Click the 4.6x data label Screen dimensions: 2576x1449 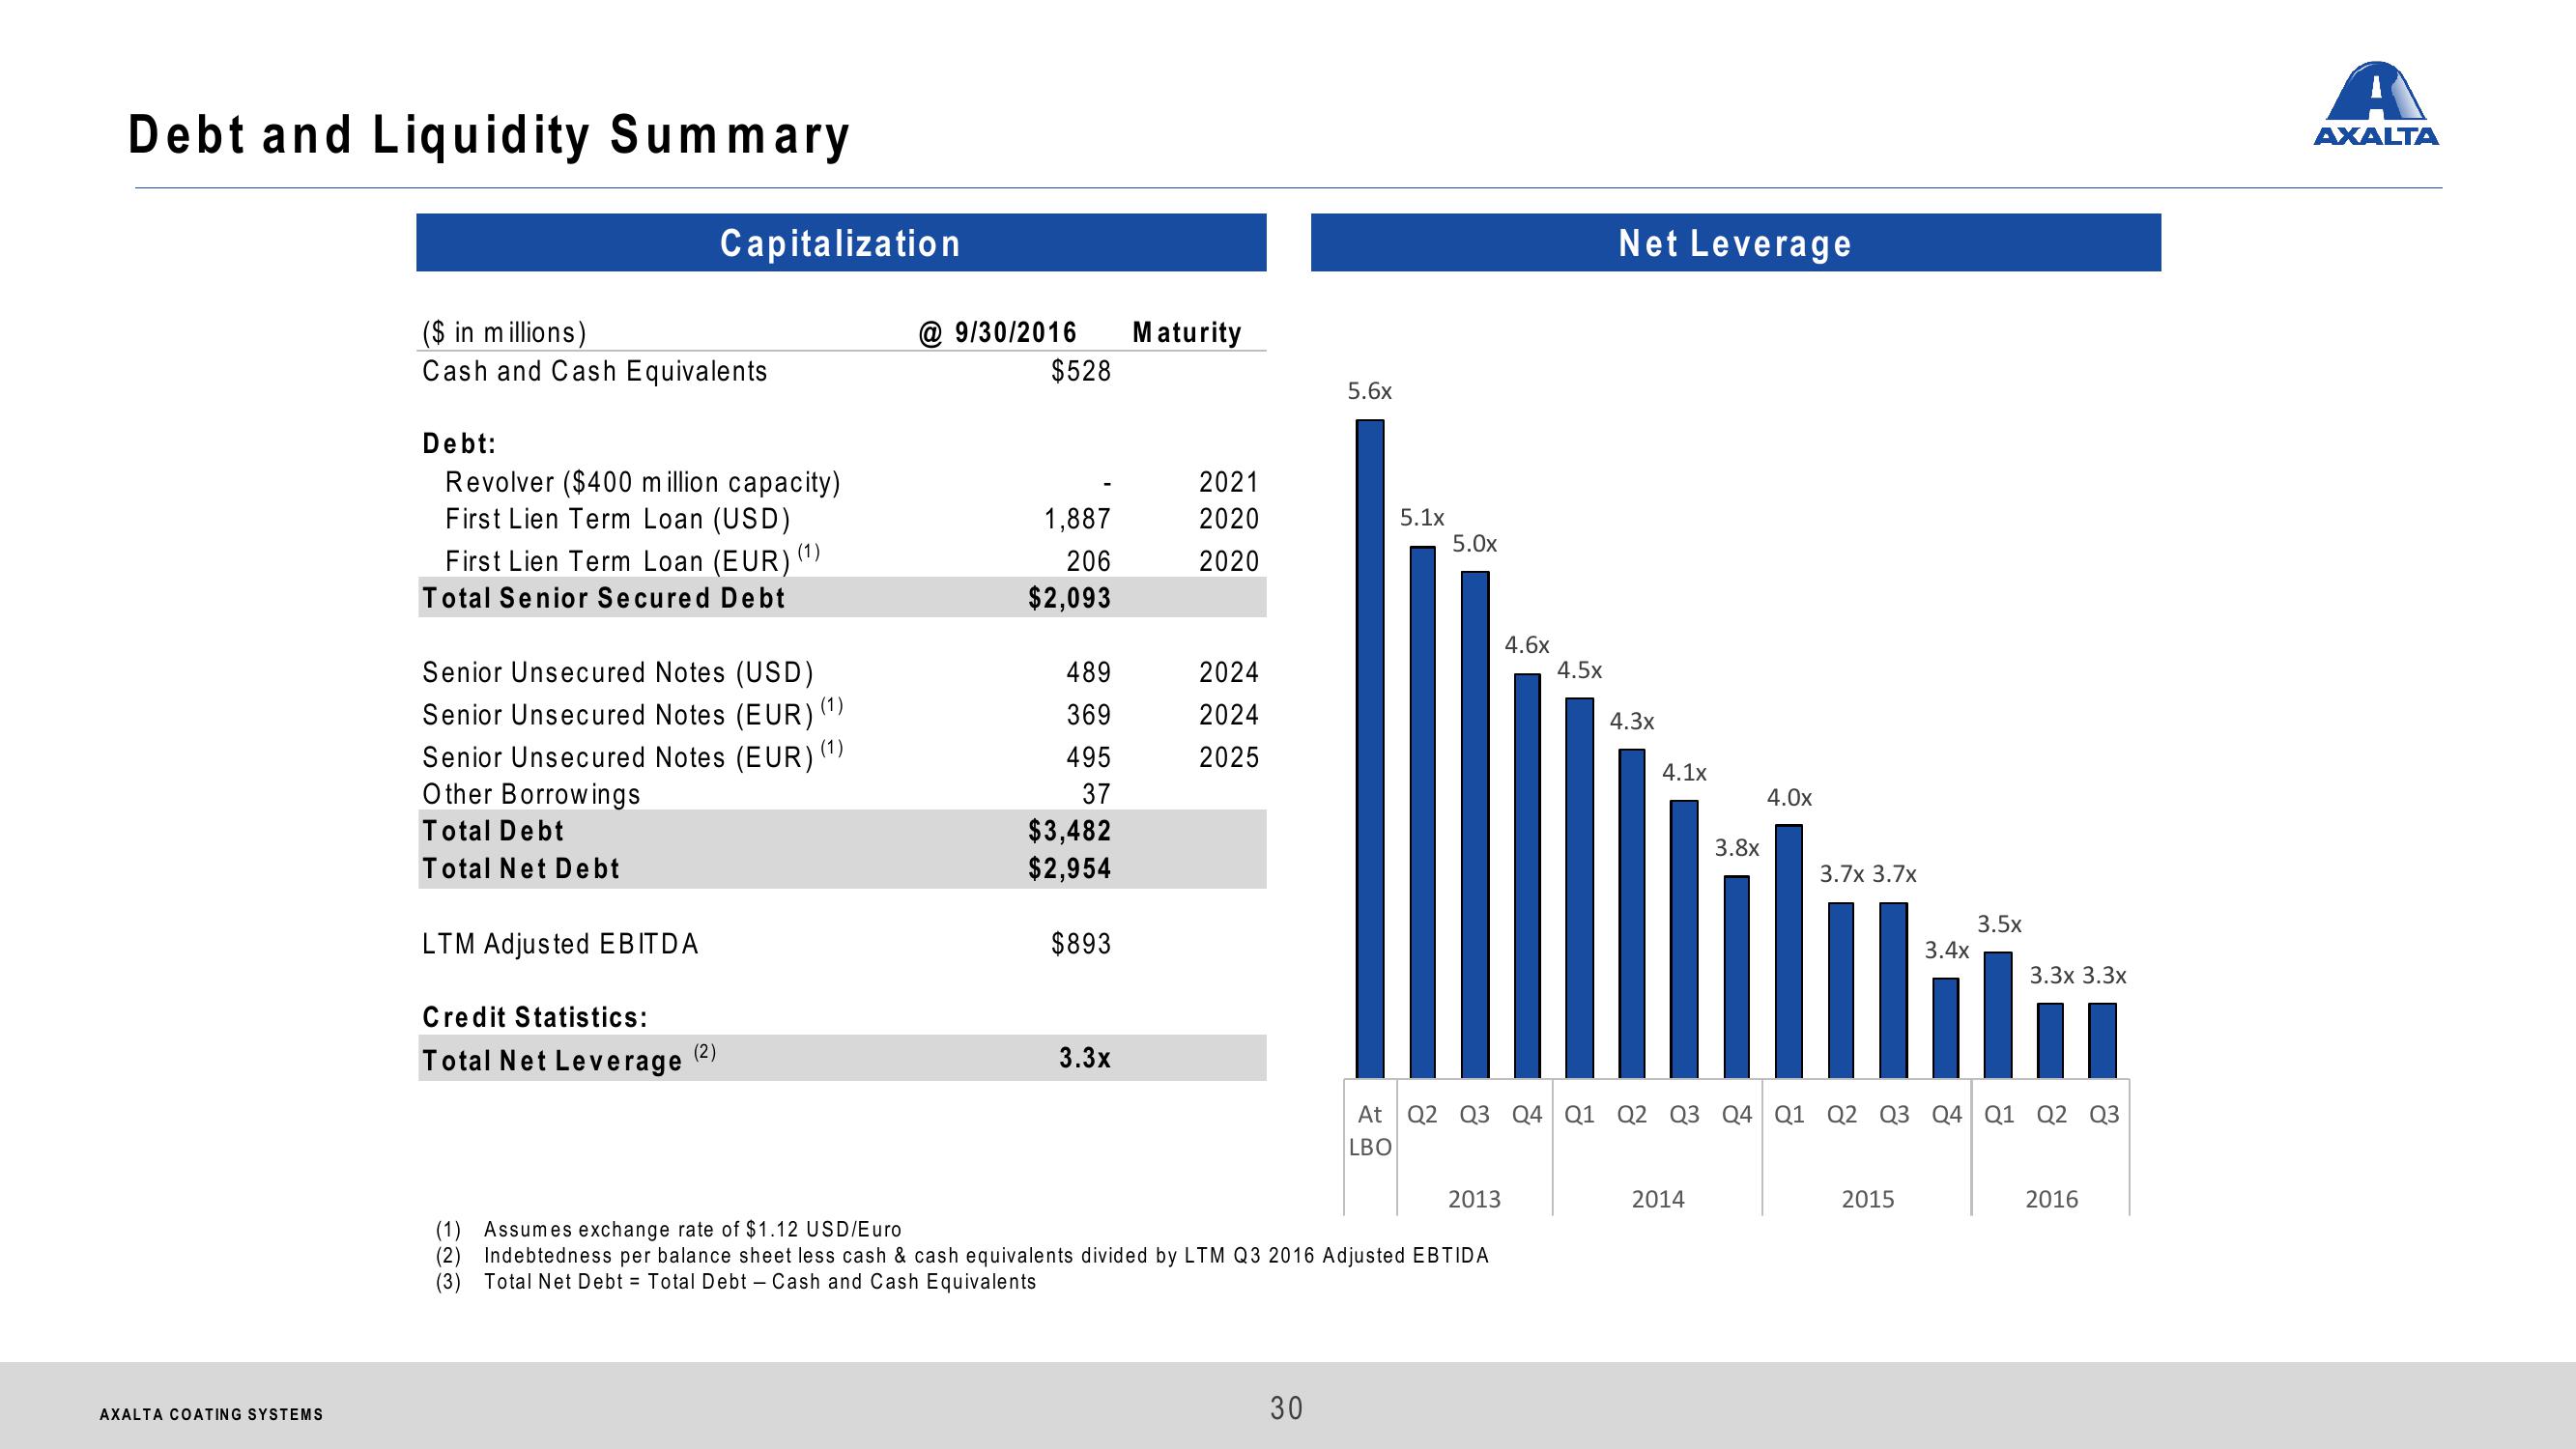(x=1527, y=645)
